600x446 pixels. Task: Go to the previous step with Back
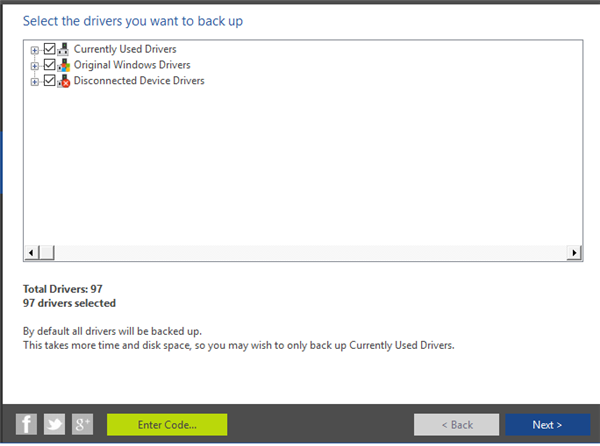(x=457, y=425)
